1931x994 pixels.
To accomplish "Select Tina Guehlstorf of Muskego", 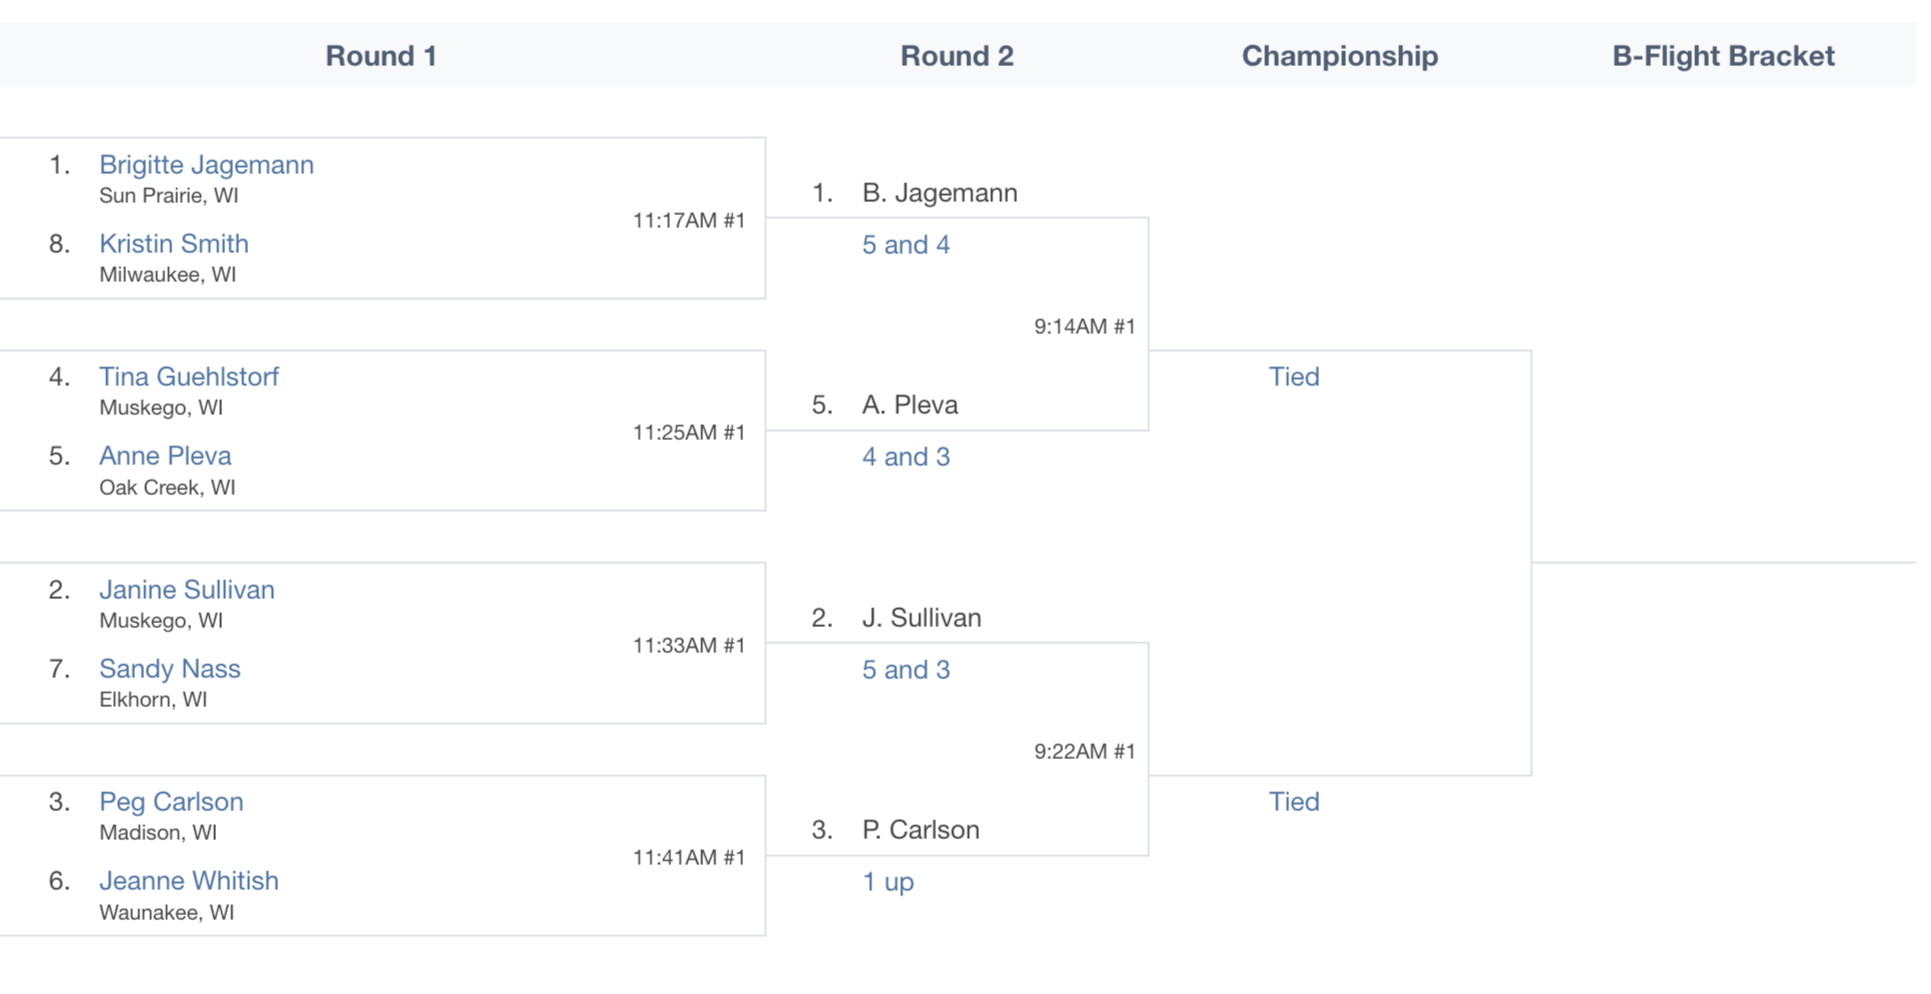I will click(189, 376).
